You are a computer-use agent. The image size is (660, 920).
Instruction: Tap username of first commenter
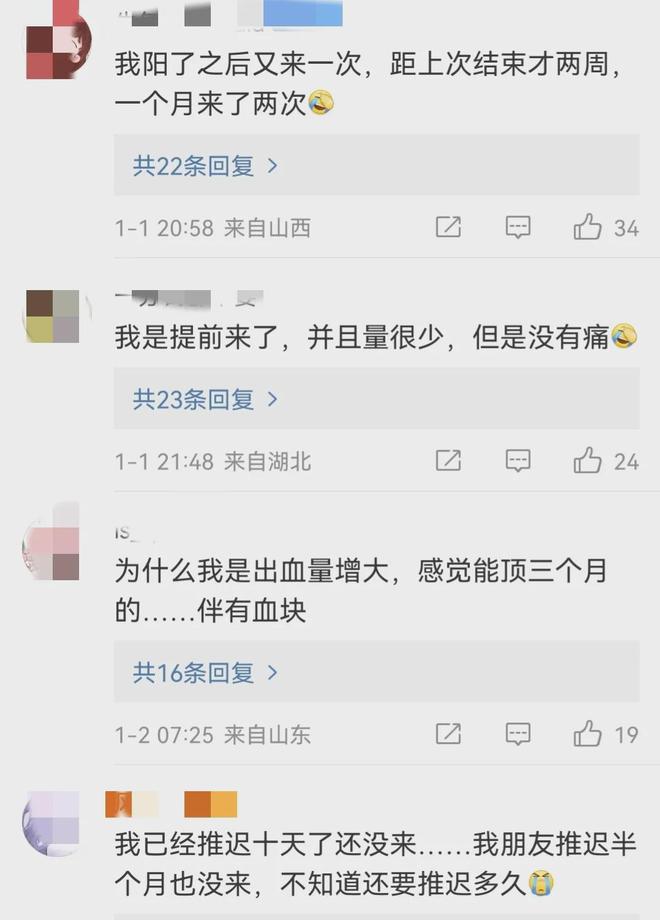pyautogui.click(x=229, y=14)
